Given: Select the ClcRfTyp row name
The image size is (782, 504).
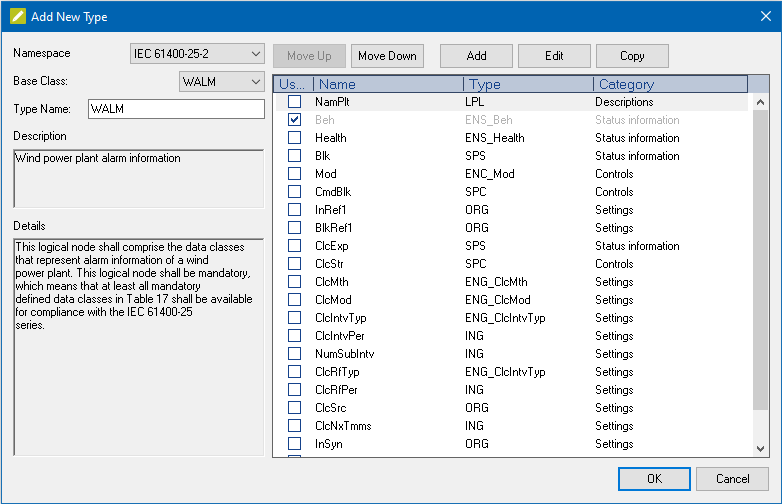Looking at the screenshot, I should (x=337, y=371).
